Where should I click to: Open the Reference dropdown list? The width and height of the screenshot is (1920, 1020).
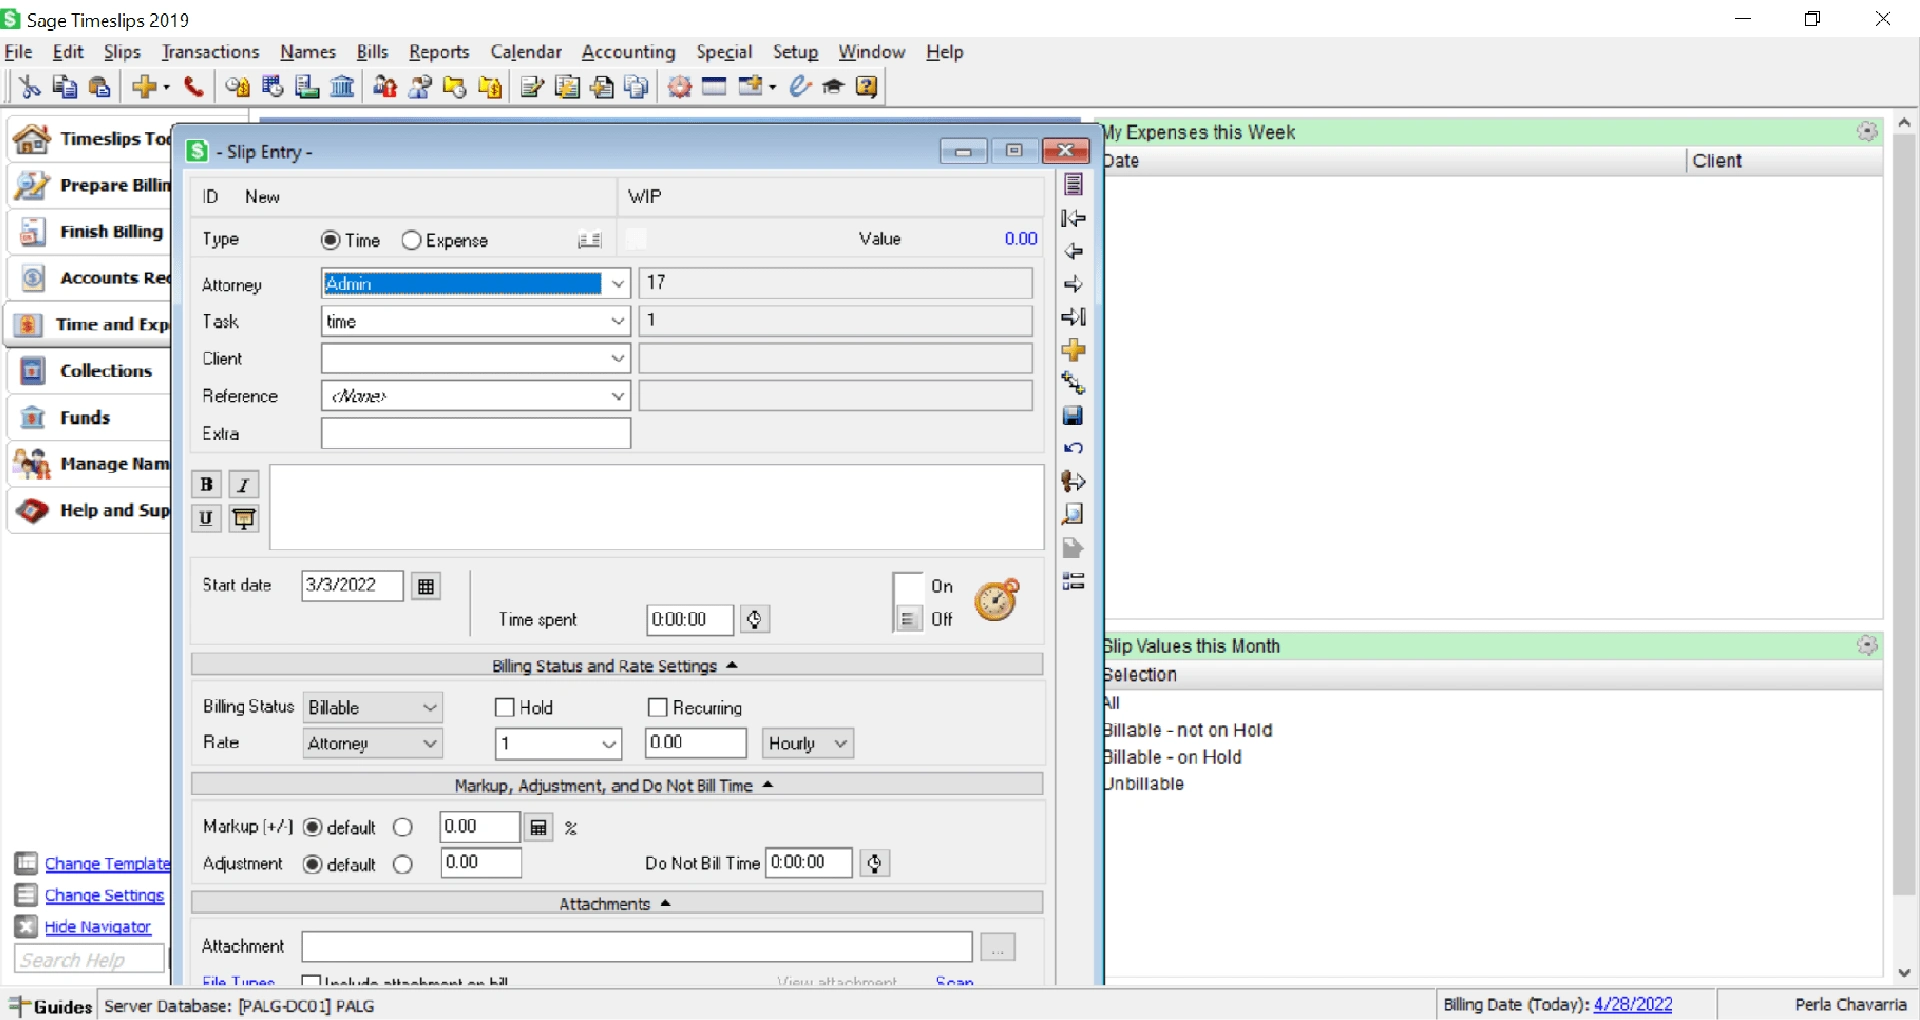point(618,396)
